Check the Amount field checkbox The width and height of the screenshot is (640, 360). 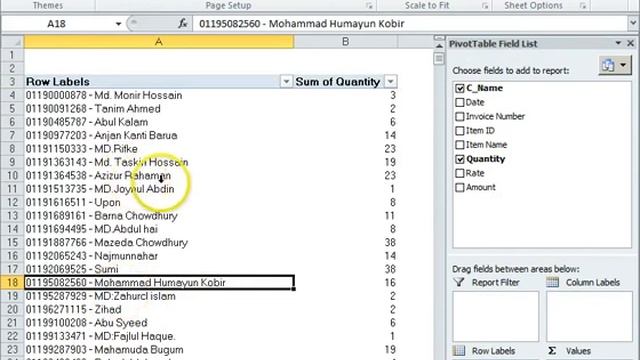point(460,188)
